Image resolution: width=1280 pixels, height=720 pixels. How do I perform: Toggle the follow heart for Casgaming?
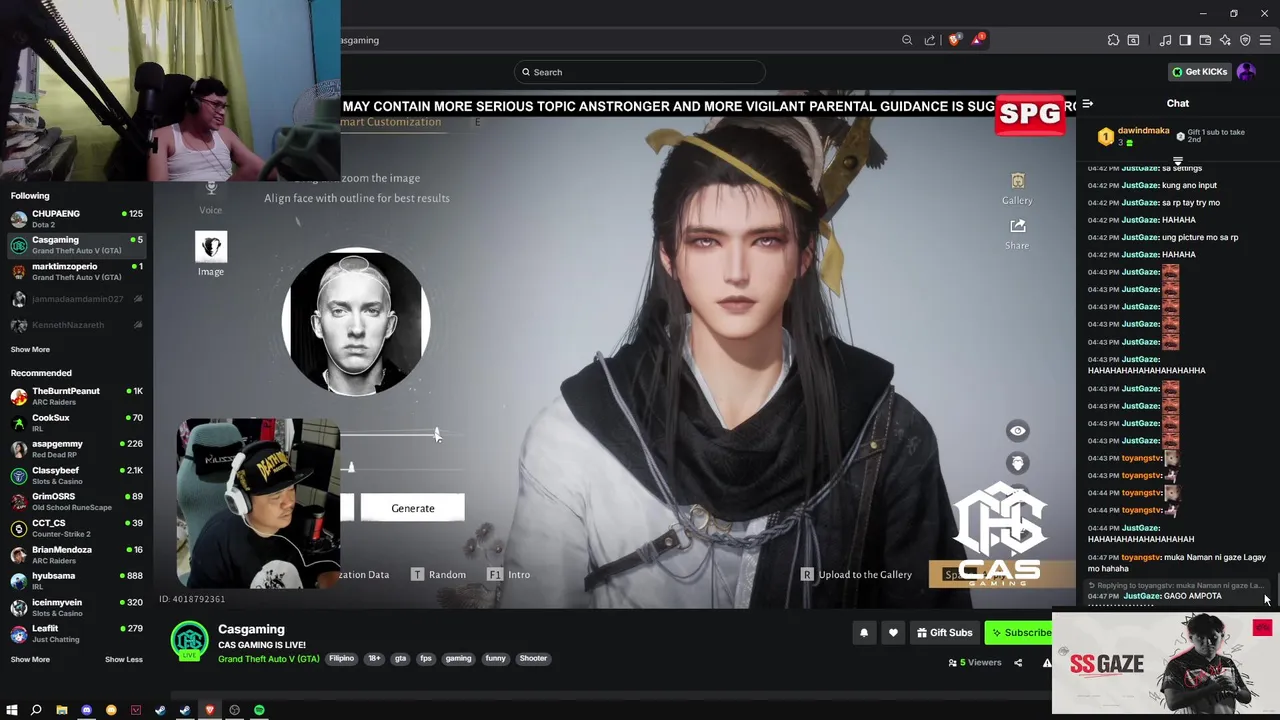pos(893,632)
